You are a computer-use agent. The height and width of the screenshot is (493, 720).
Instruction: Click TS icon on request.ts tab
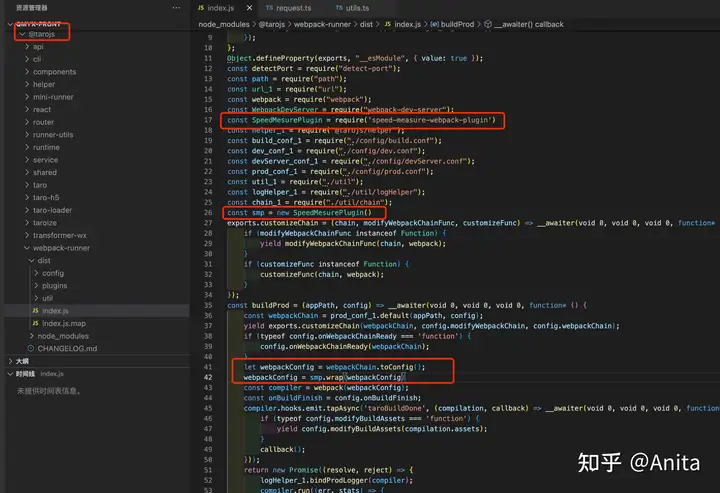(x=270, y=8)
